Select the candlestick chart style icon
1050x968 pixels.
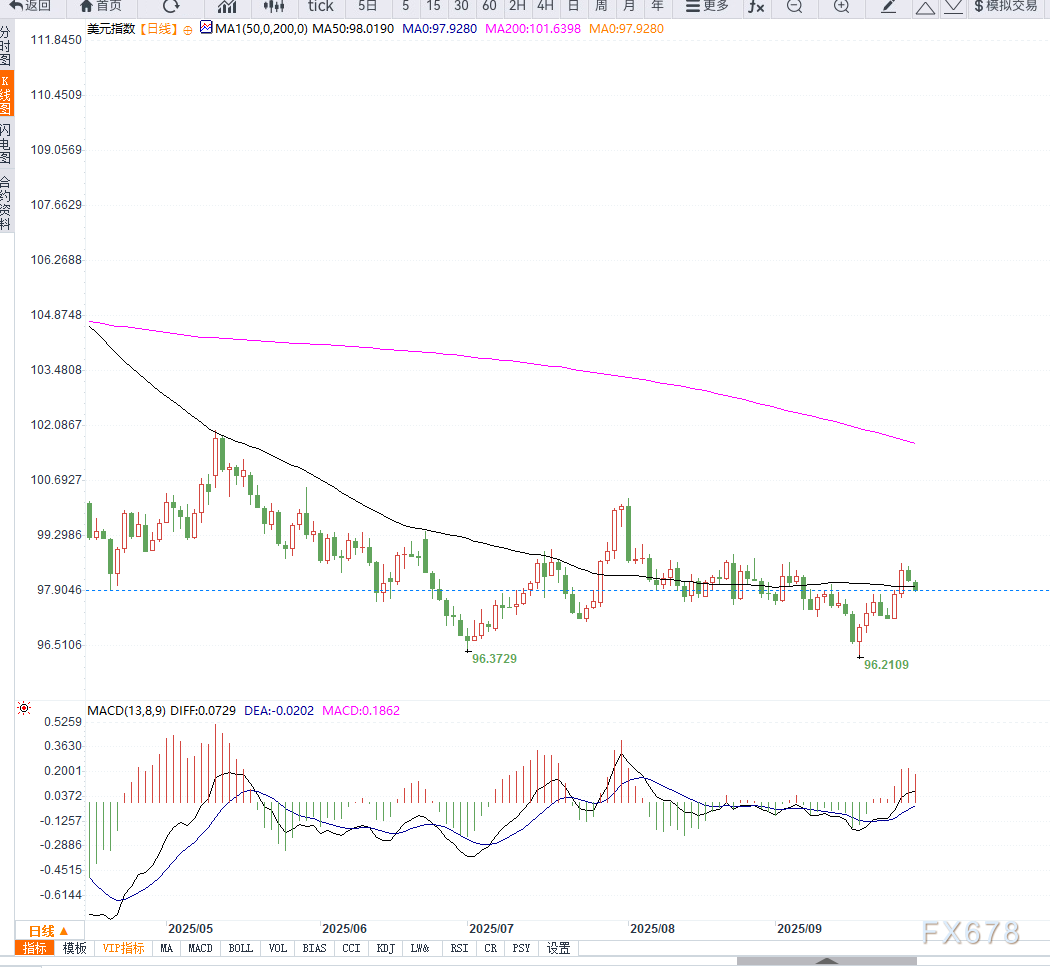tap(274, 6)
